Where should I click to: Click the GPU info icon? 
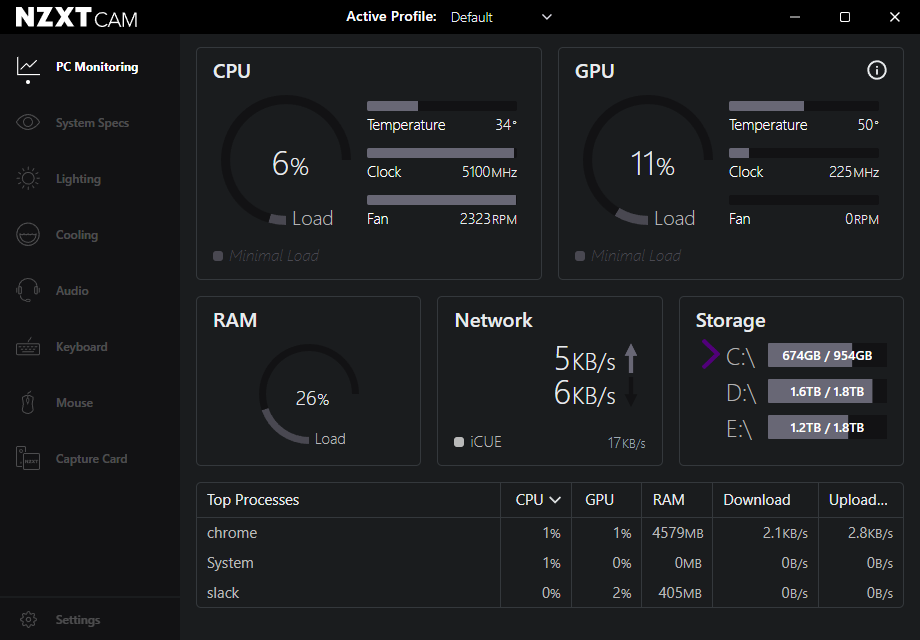pyautogui.click(x=877, y=70)
